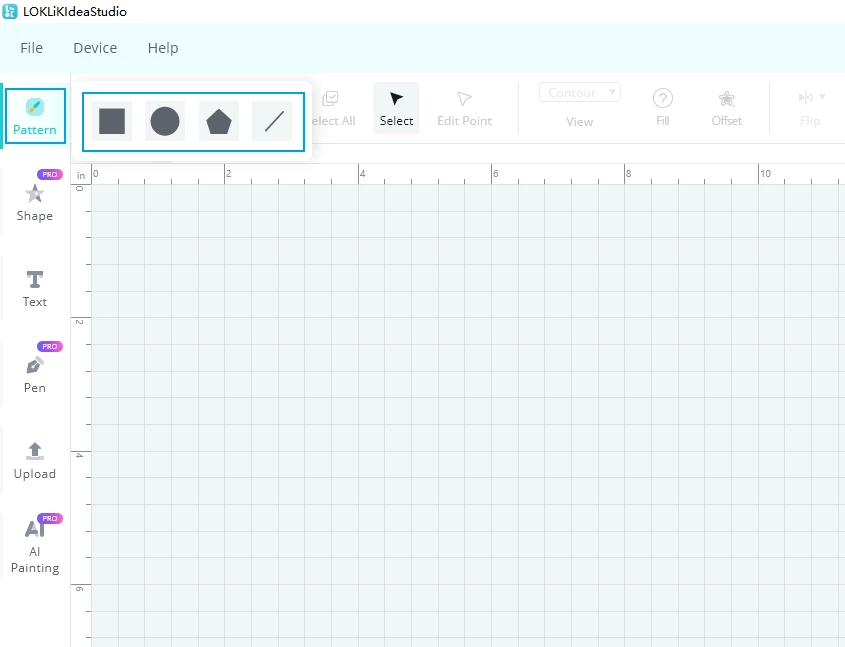
Task: Click the Flip toolbar button
Action: click(x=809, y=108)
